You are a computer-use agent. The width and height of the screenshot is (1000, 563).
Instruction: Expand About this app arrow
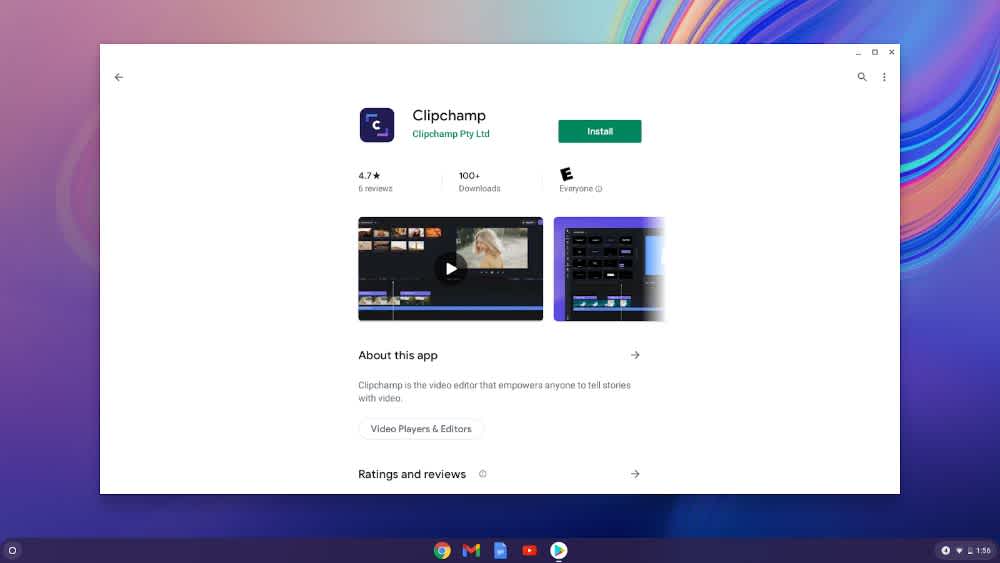pos(635,355)
